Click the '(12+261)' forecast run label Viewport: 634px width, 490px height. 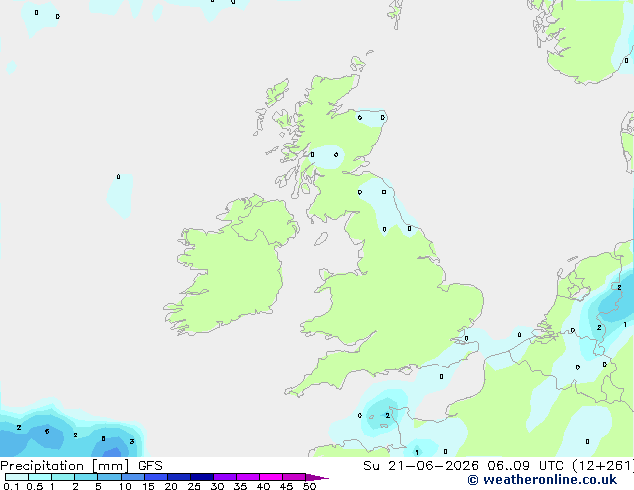tap(603, 466)
